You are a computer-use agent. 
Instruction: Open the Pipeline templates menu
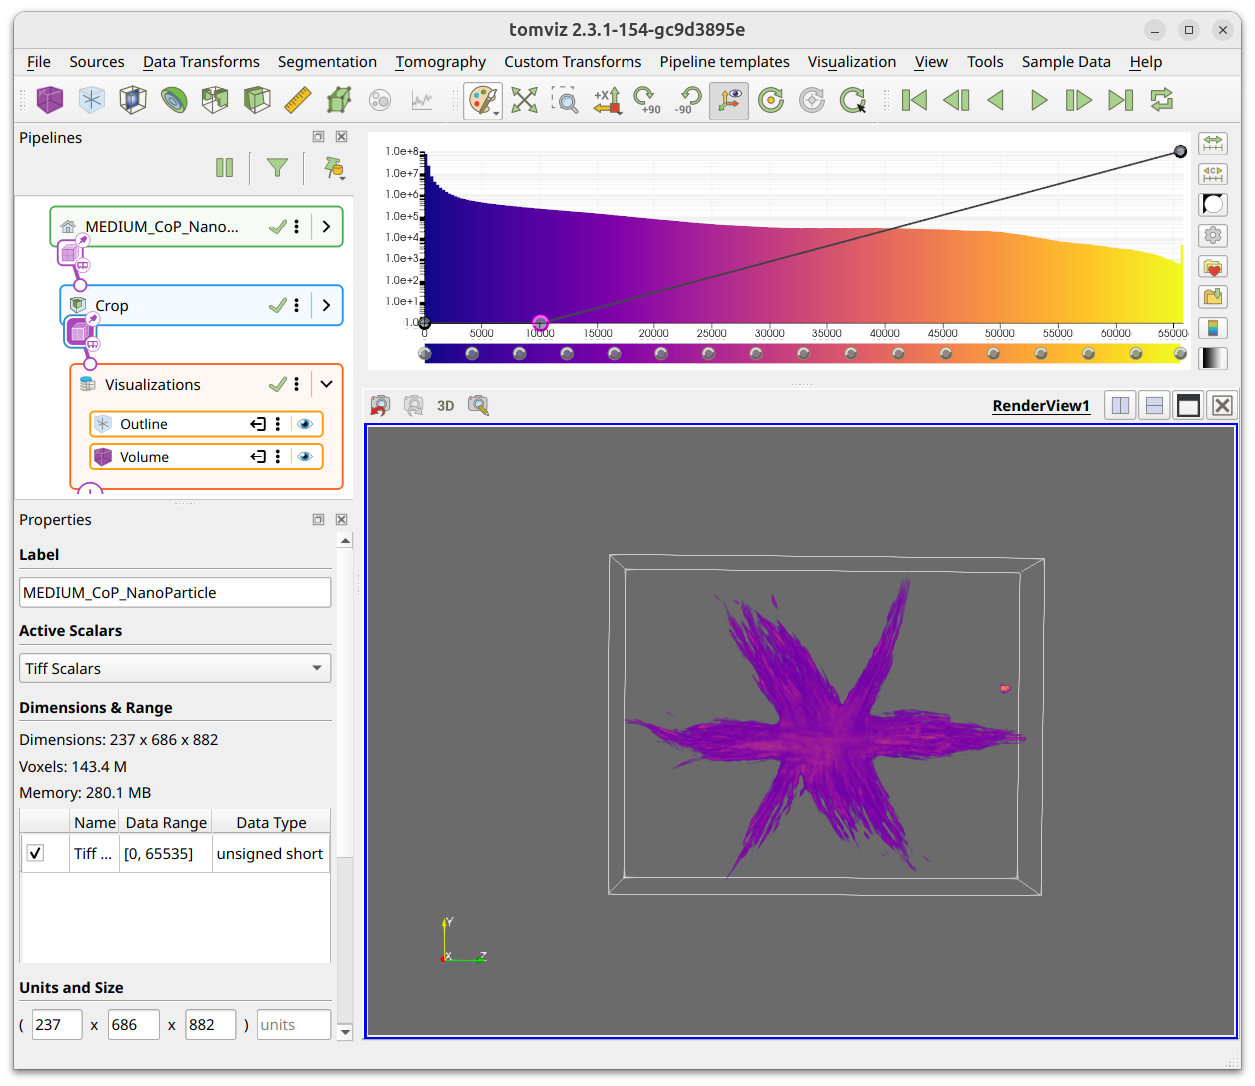[x=724, y=62]
